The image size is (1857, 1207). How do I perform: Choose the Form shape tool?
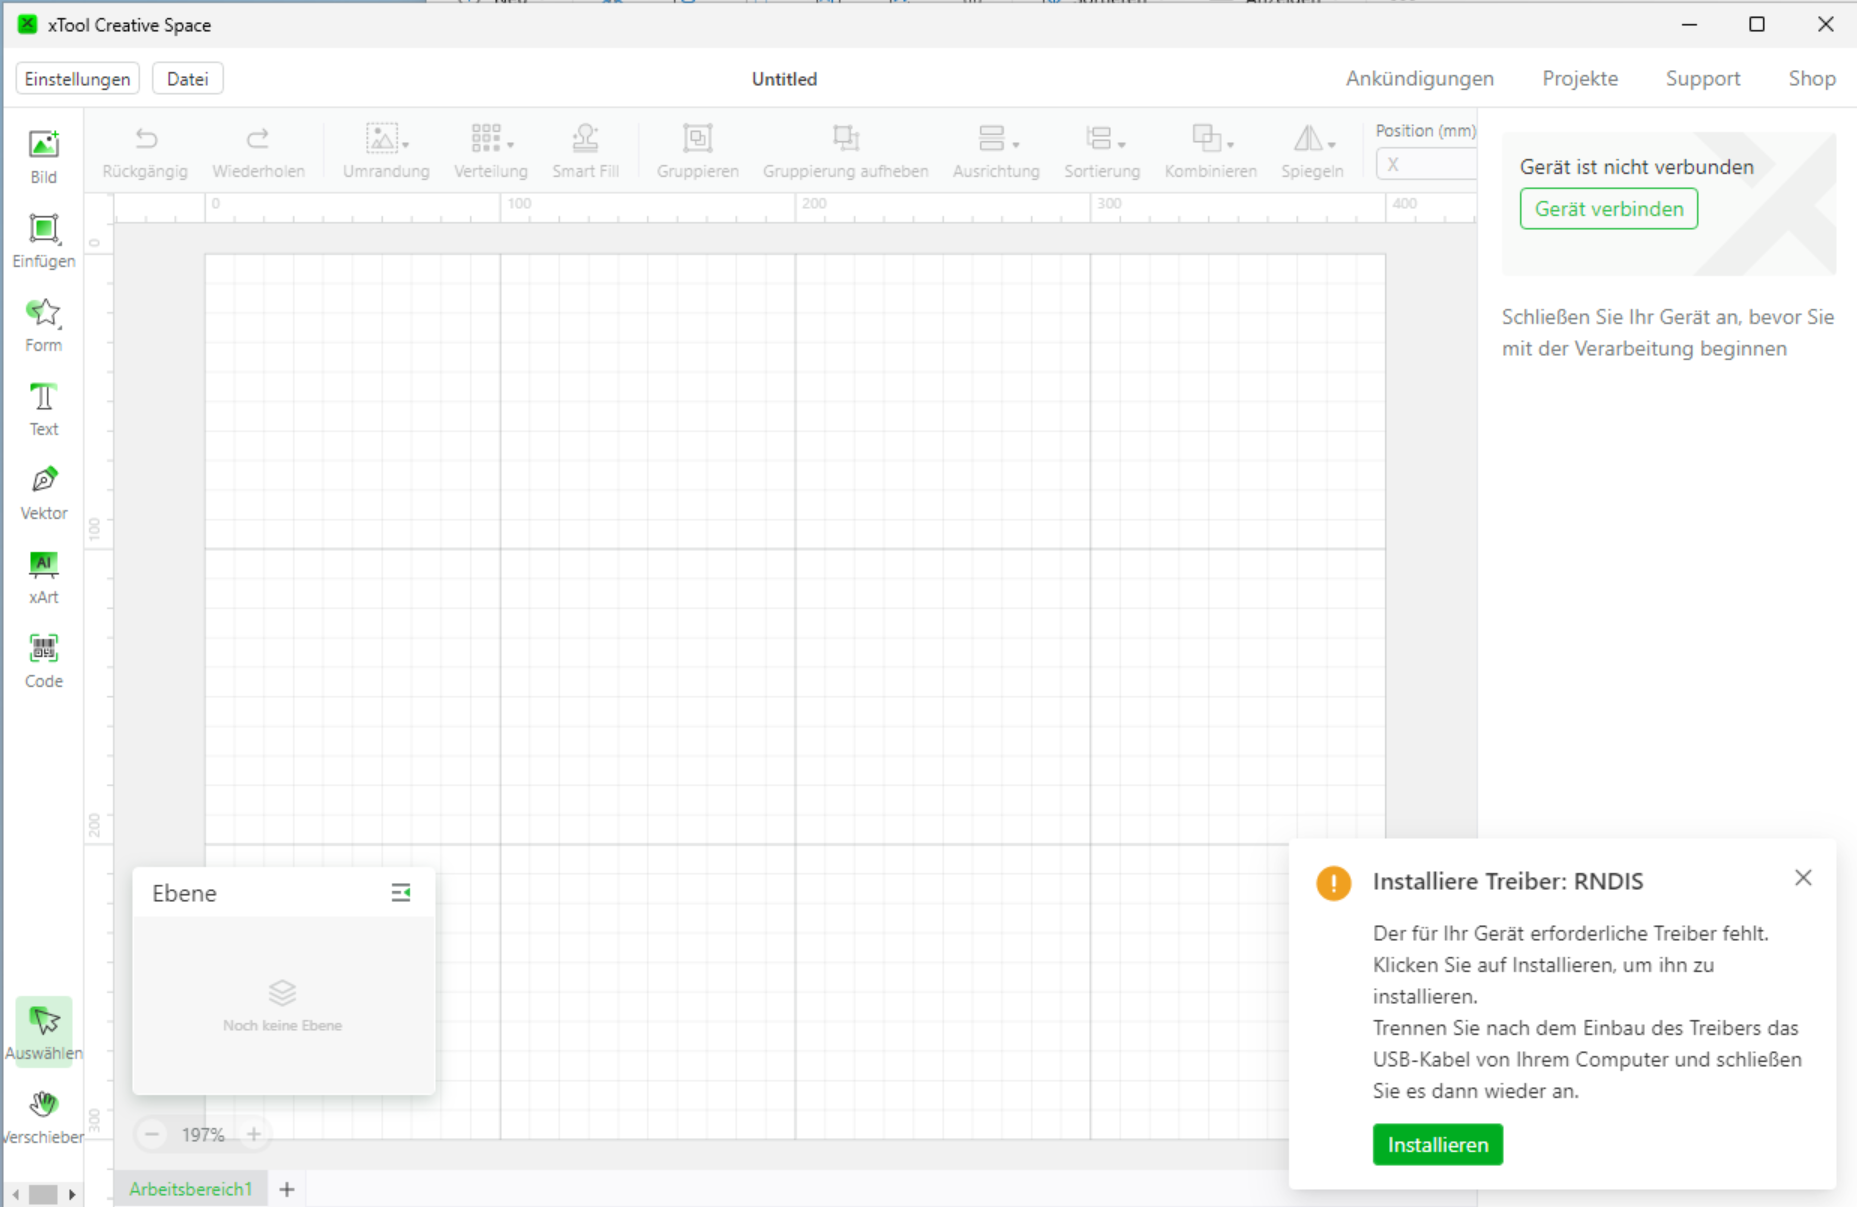[x=43, y=325]
